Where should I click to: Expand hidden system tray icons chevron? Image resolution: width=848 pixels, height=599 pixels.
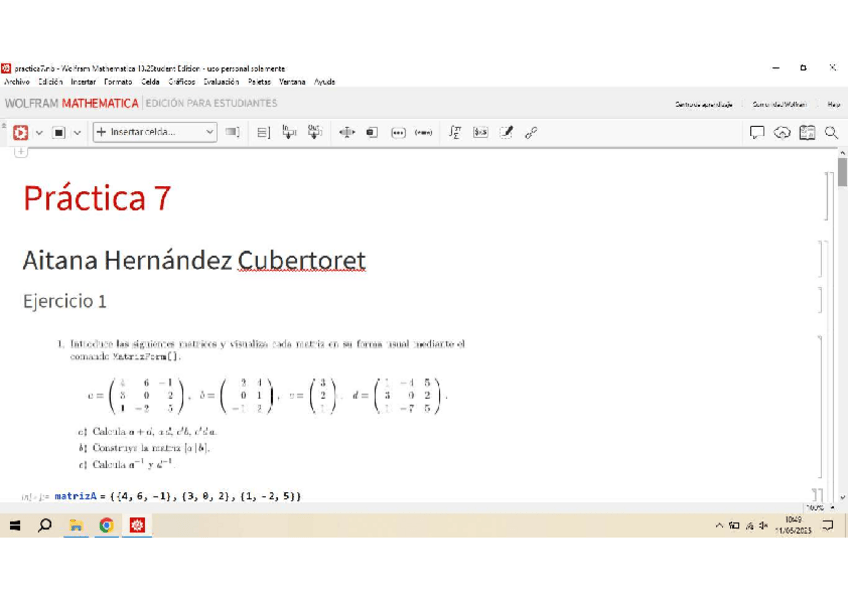point(719,525)
